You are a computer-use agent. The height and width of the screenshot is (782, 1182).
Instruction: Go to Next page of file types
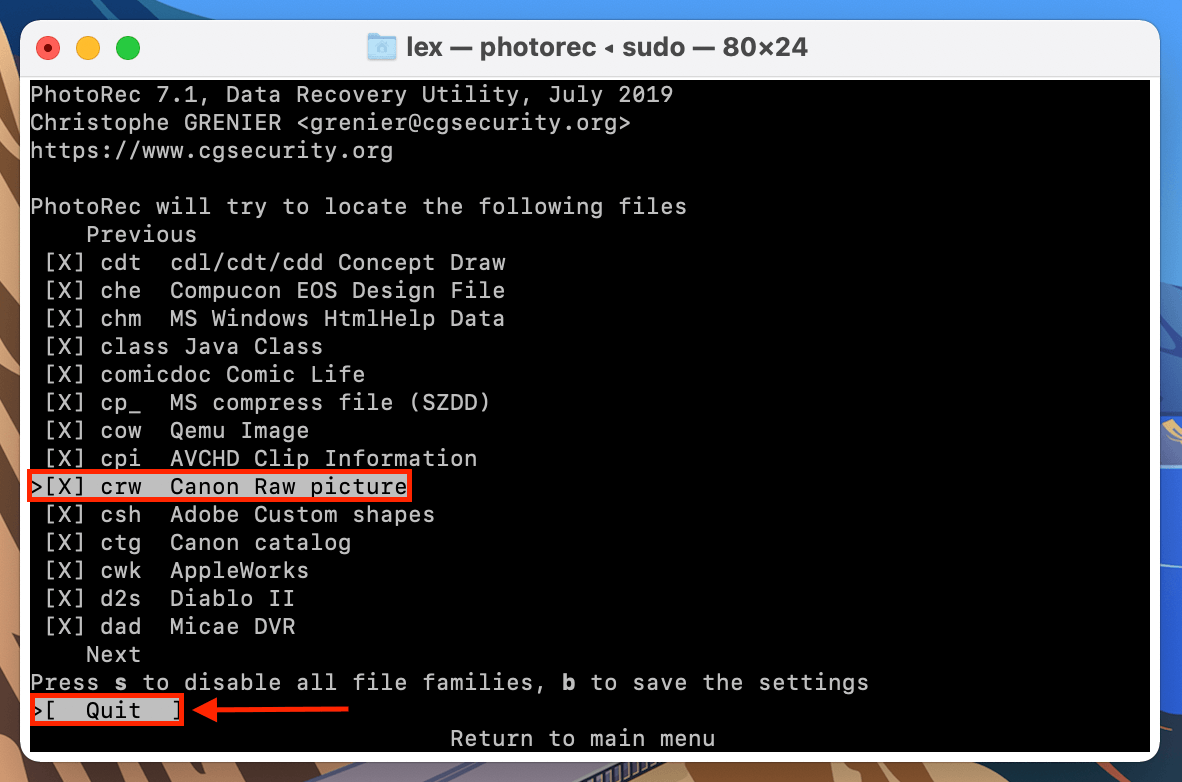tap(113, 655)
